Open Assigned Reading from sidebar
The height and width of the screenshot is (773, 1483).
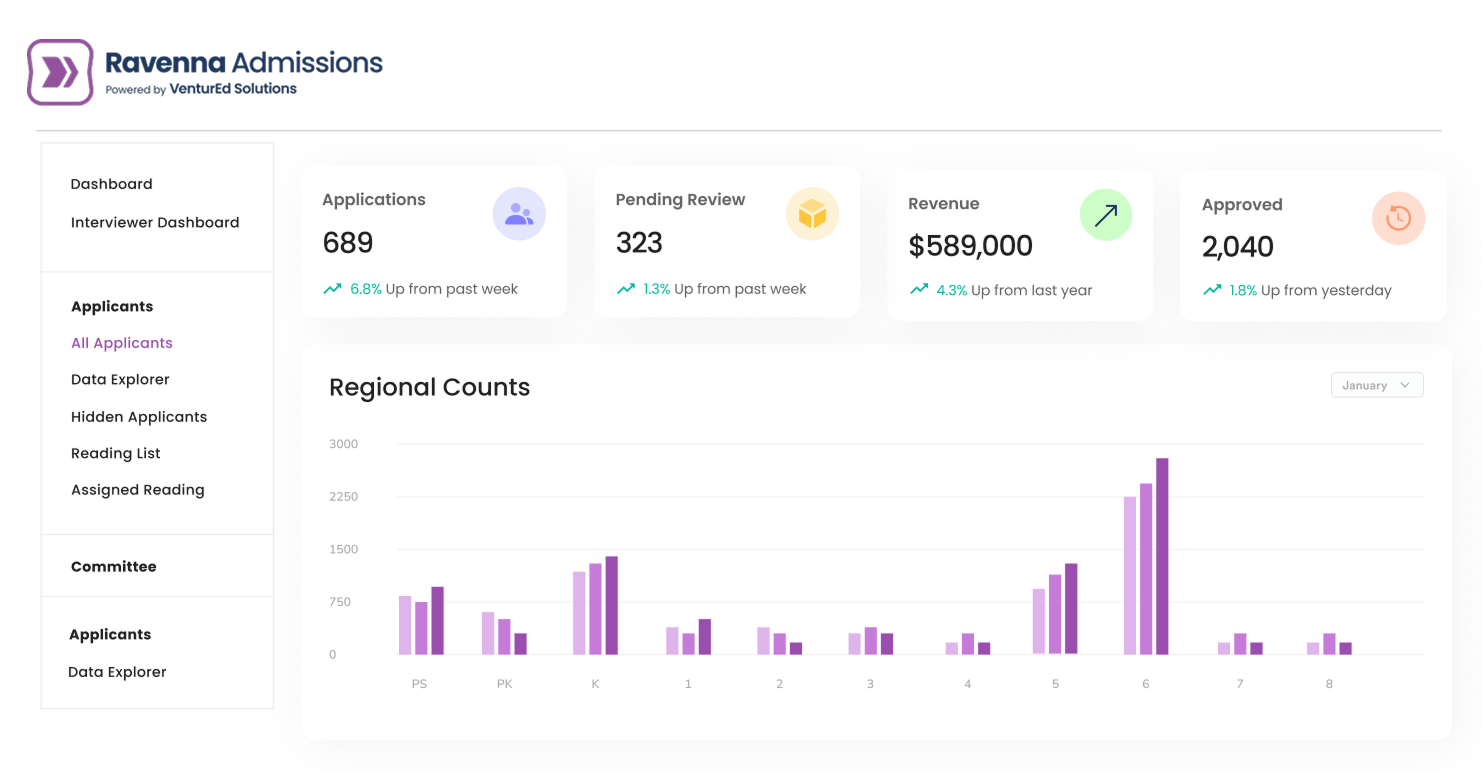[x=138, y=490]
